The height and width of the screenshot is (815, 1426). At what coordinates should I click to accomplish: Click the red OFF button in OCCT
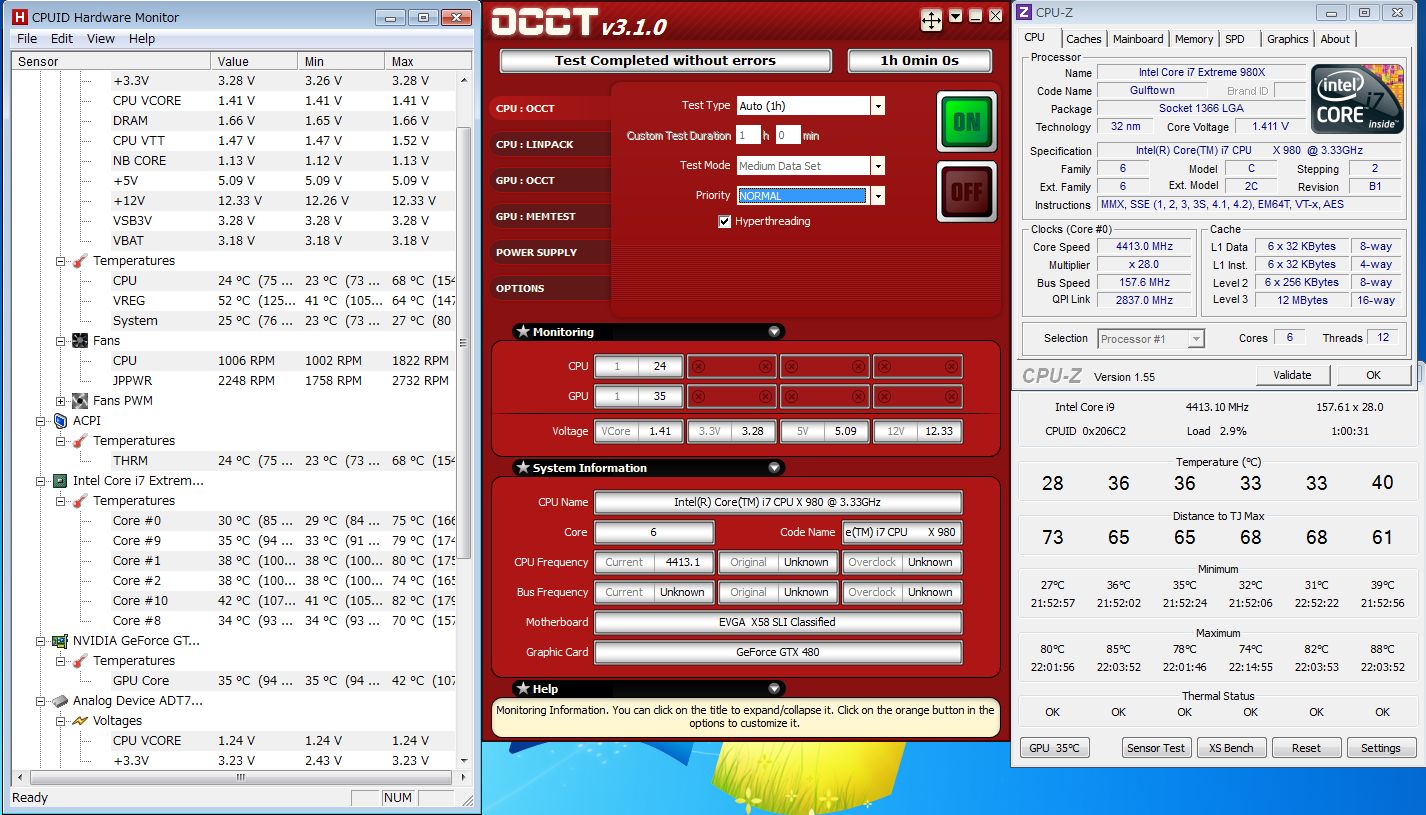coord(967,191)
